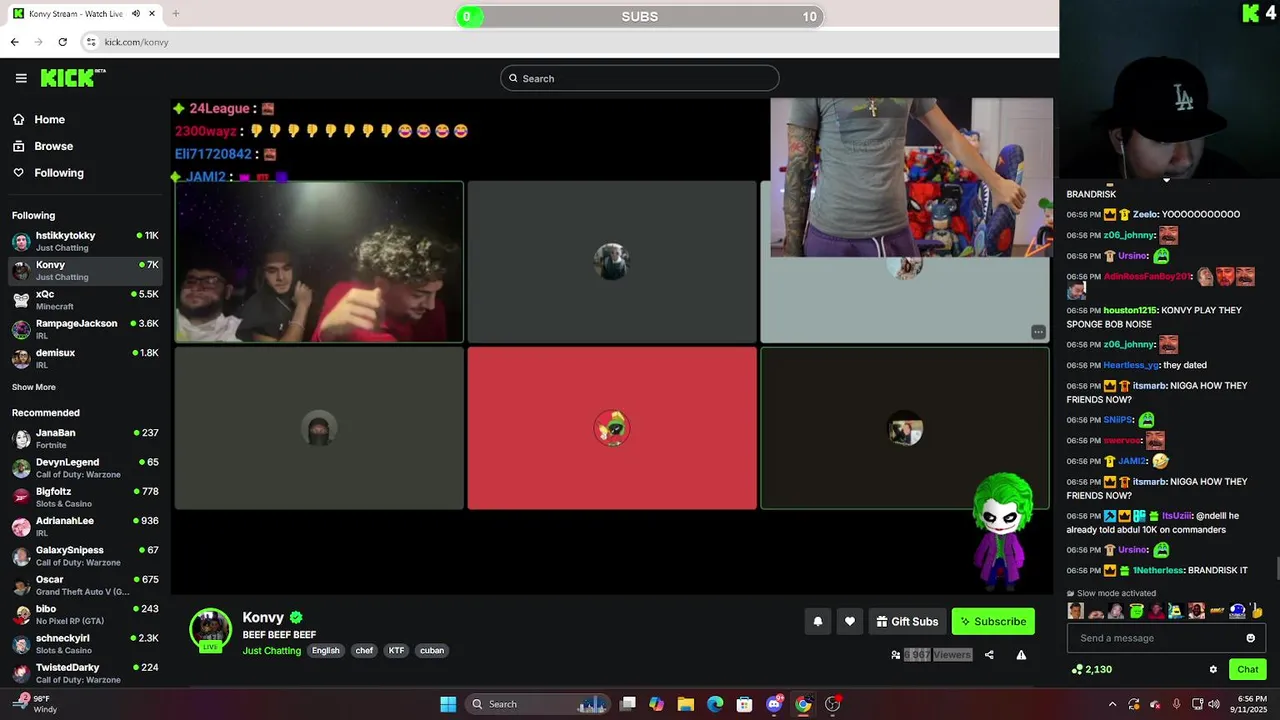Open hstikkytokky channel in Following list

(85, 241)
